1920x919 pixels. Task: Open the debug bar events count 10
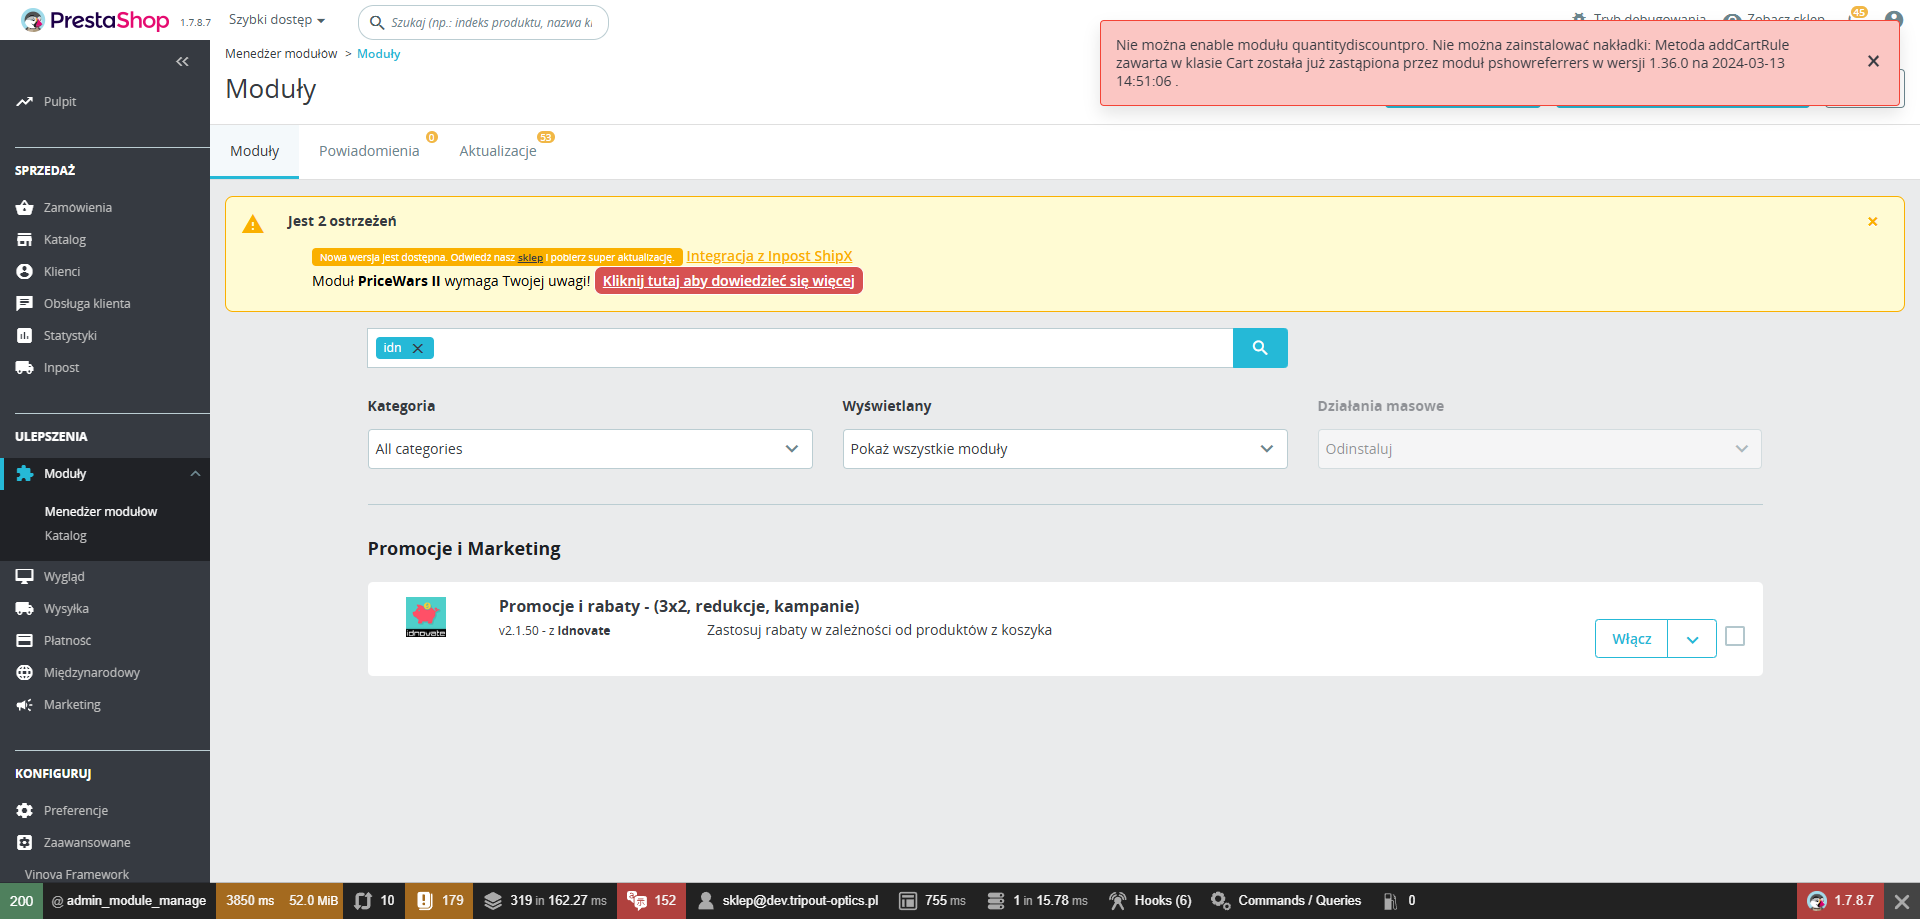[x=375, y=901]
